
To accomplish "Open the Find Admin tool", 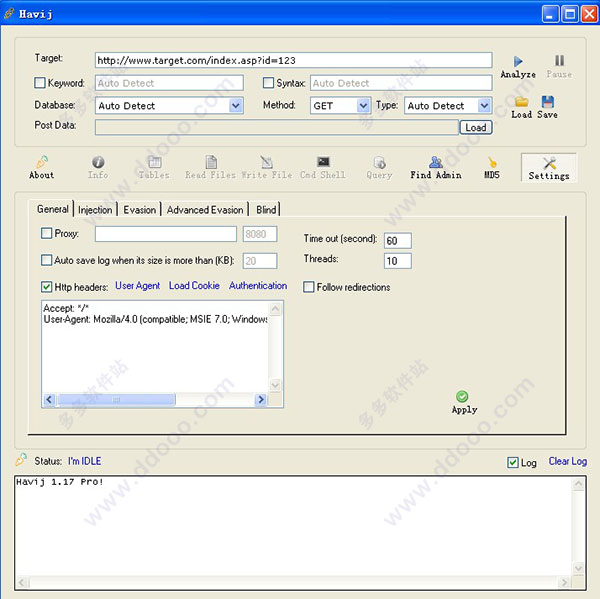I will click(x=435, y=168).
